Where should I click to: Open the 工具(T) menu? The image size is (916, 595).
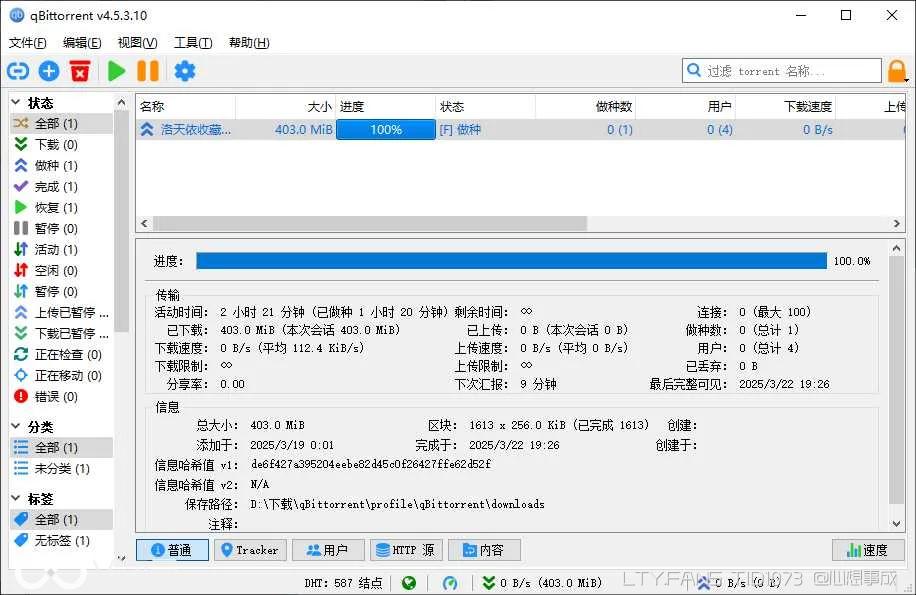click(x=193, y=43)
